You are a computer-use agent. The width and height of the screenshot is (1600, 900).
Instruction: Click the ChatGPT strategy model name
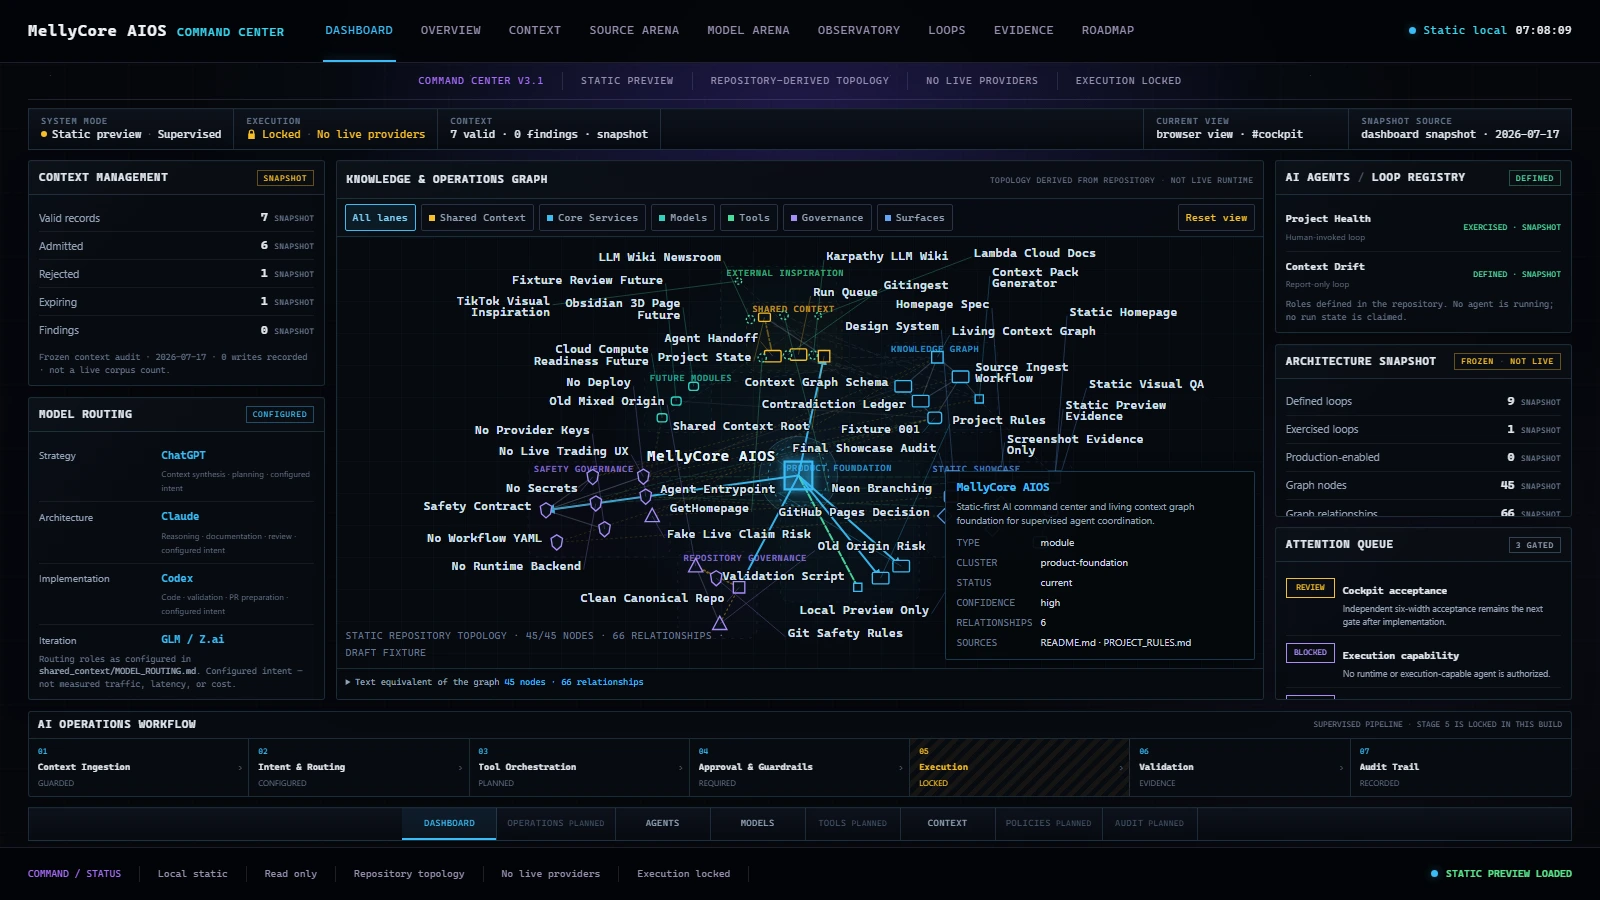pyautogui.click(x=183, y=455)
